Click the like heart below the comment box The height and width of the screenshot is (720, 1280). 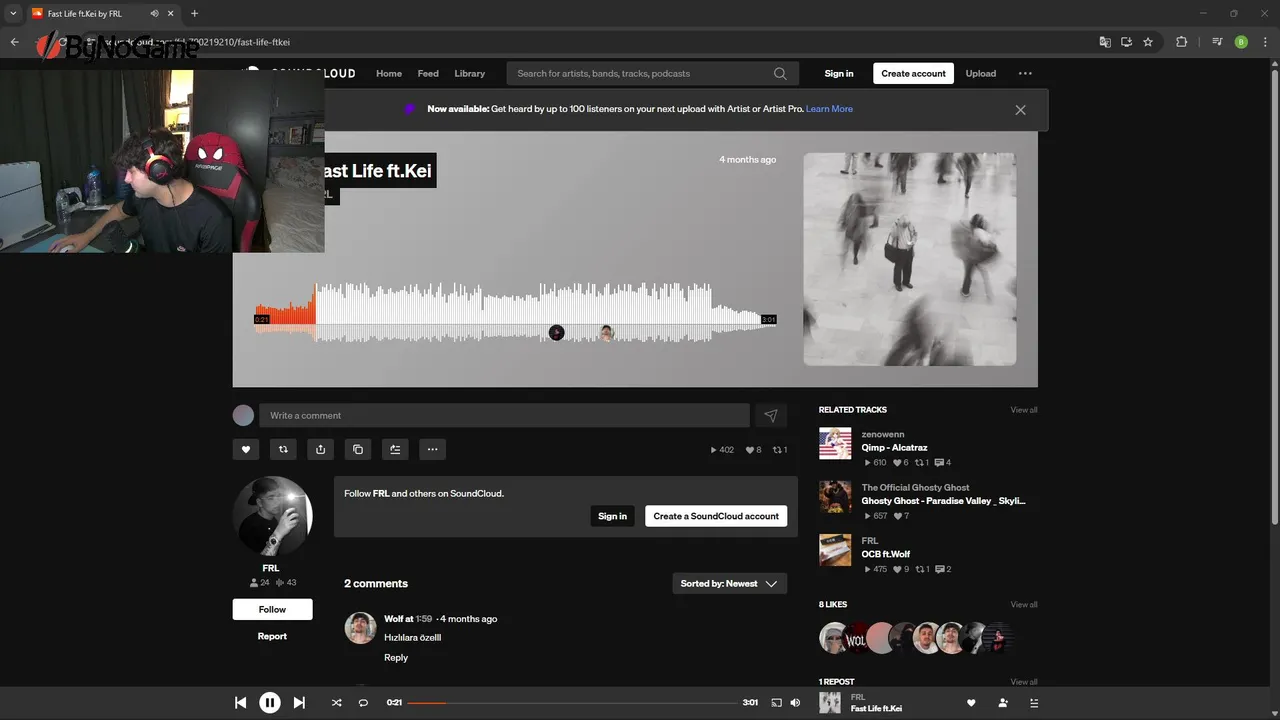coord(246,449)
